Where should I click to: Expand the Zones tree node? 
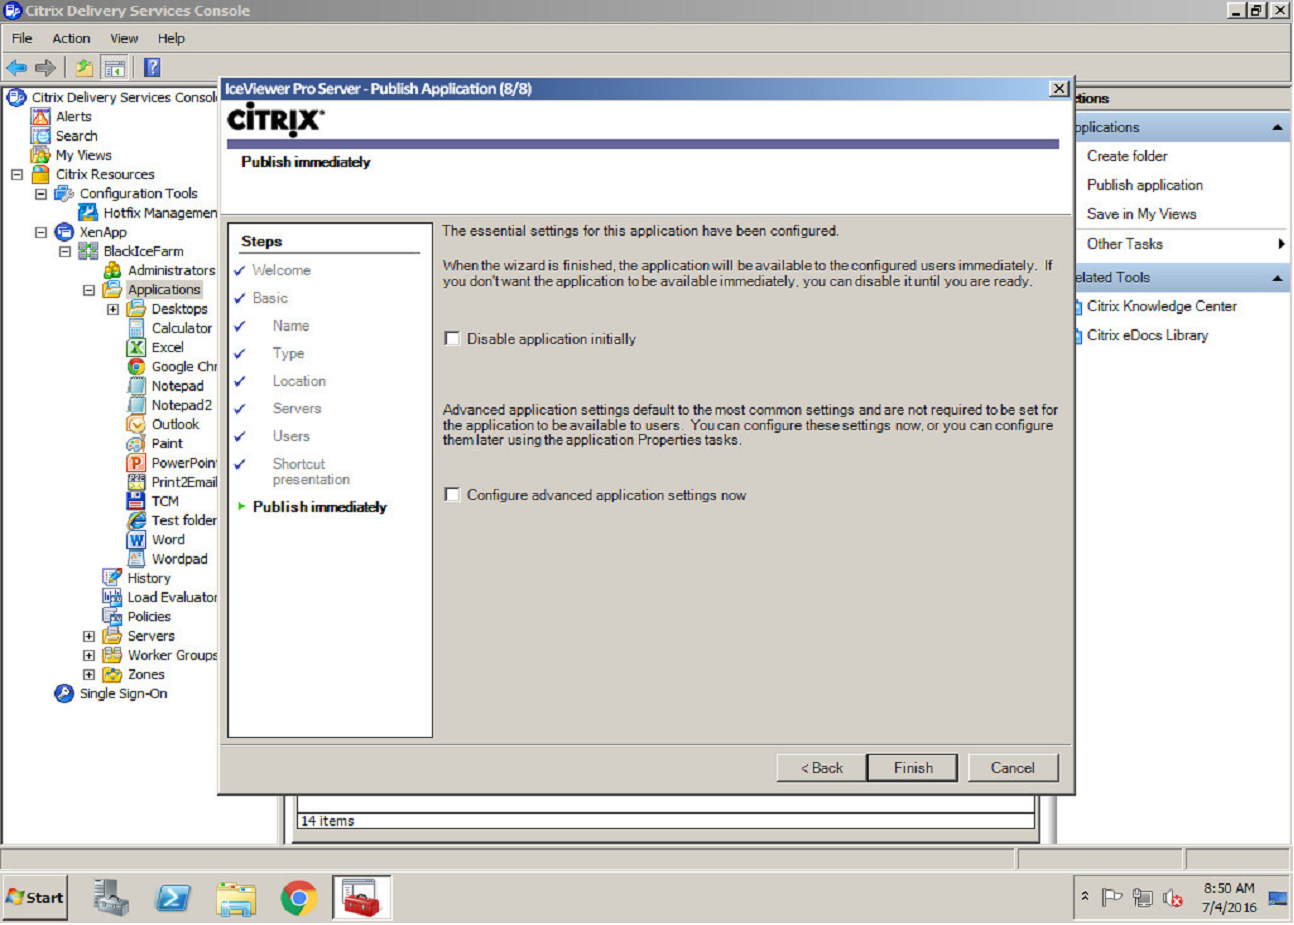click(x=89, y=675)
